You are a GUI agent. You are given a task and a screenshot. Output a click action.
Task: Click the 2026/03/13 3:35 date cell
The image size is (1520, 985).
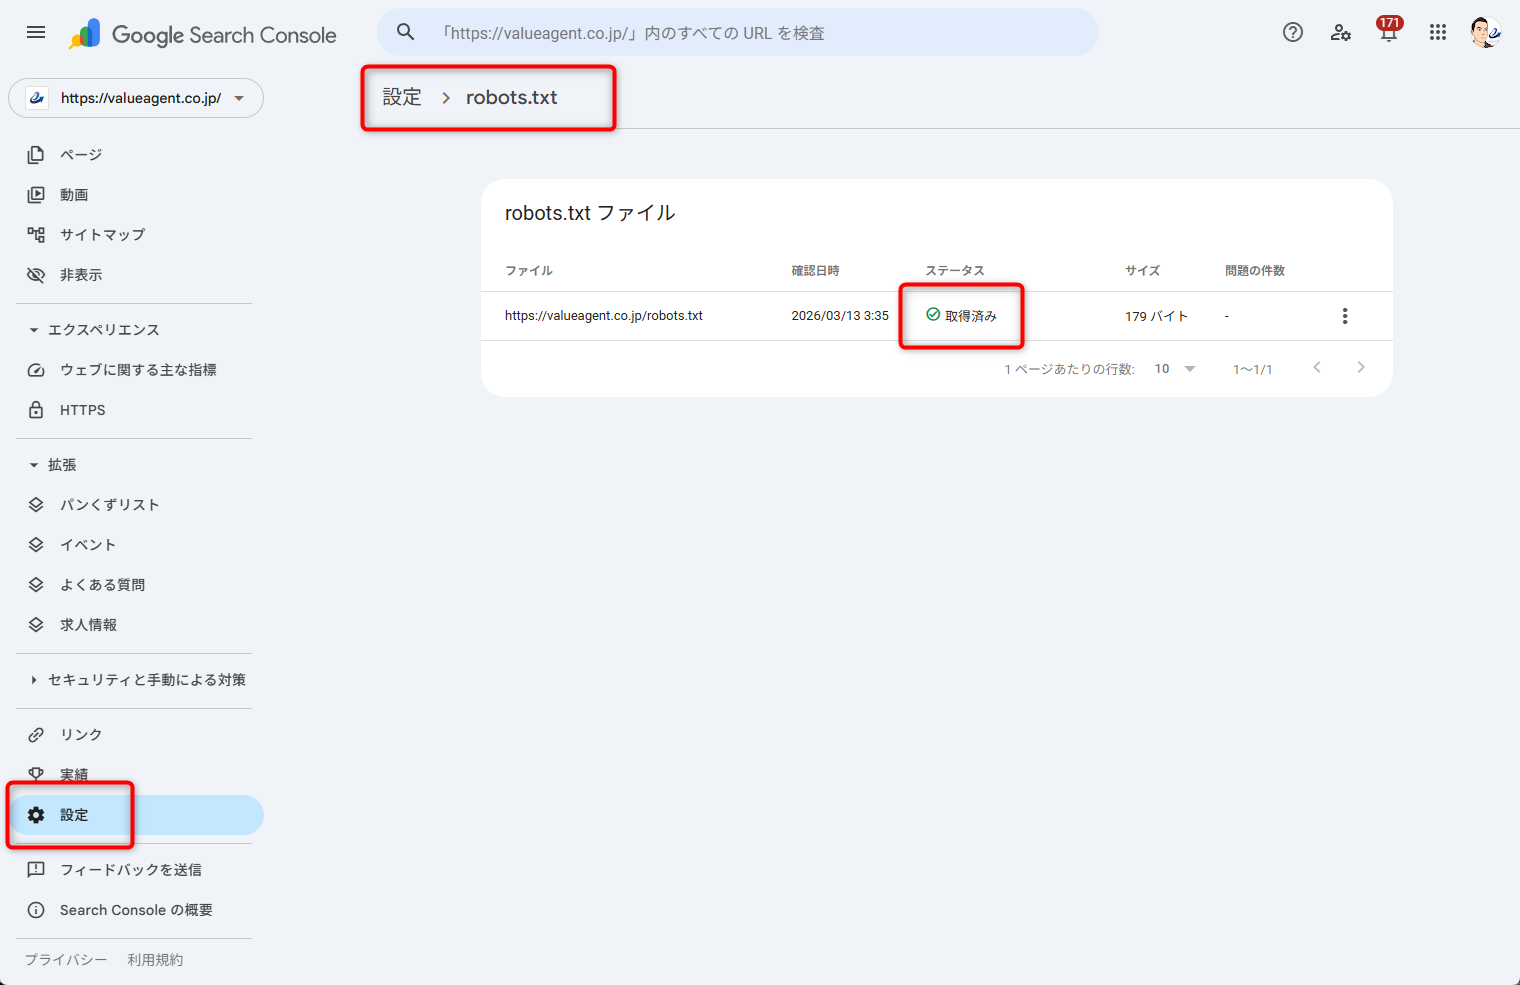point(840,316)
